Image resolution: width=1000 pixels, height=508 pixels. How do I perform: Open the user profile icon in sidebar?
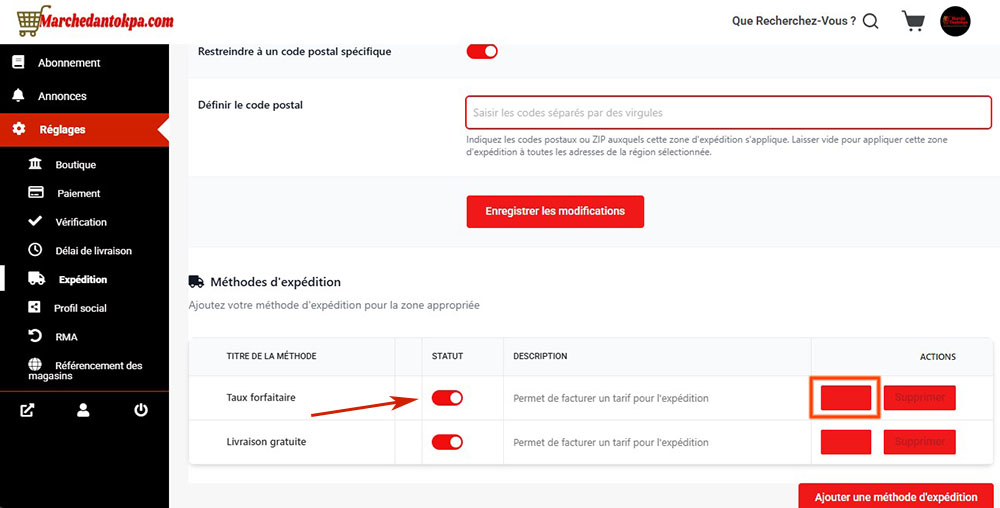click(x=84, y=410)
